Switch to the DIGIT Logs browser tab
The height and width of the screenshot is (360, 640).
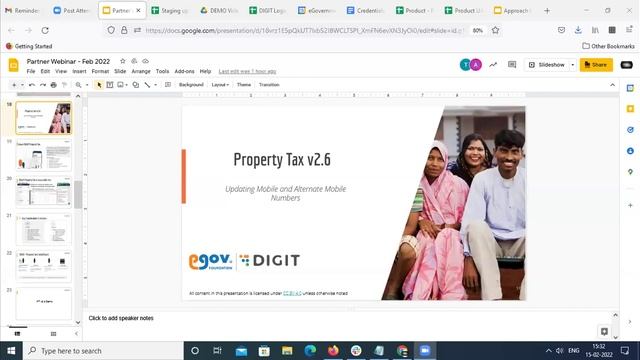(x=268, y=11)
